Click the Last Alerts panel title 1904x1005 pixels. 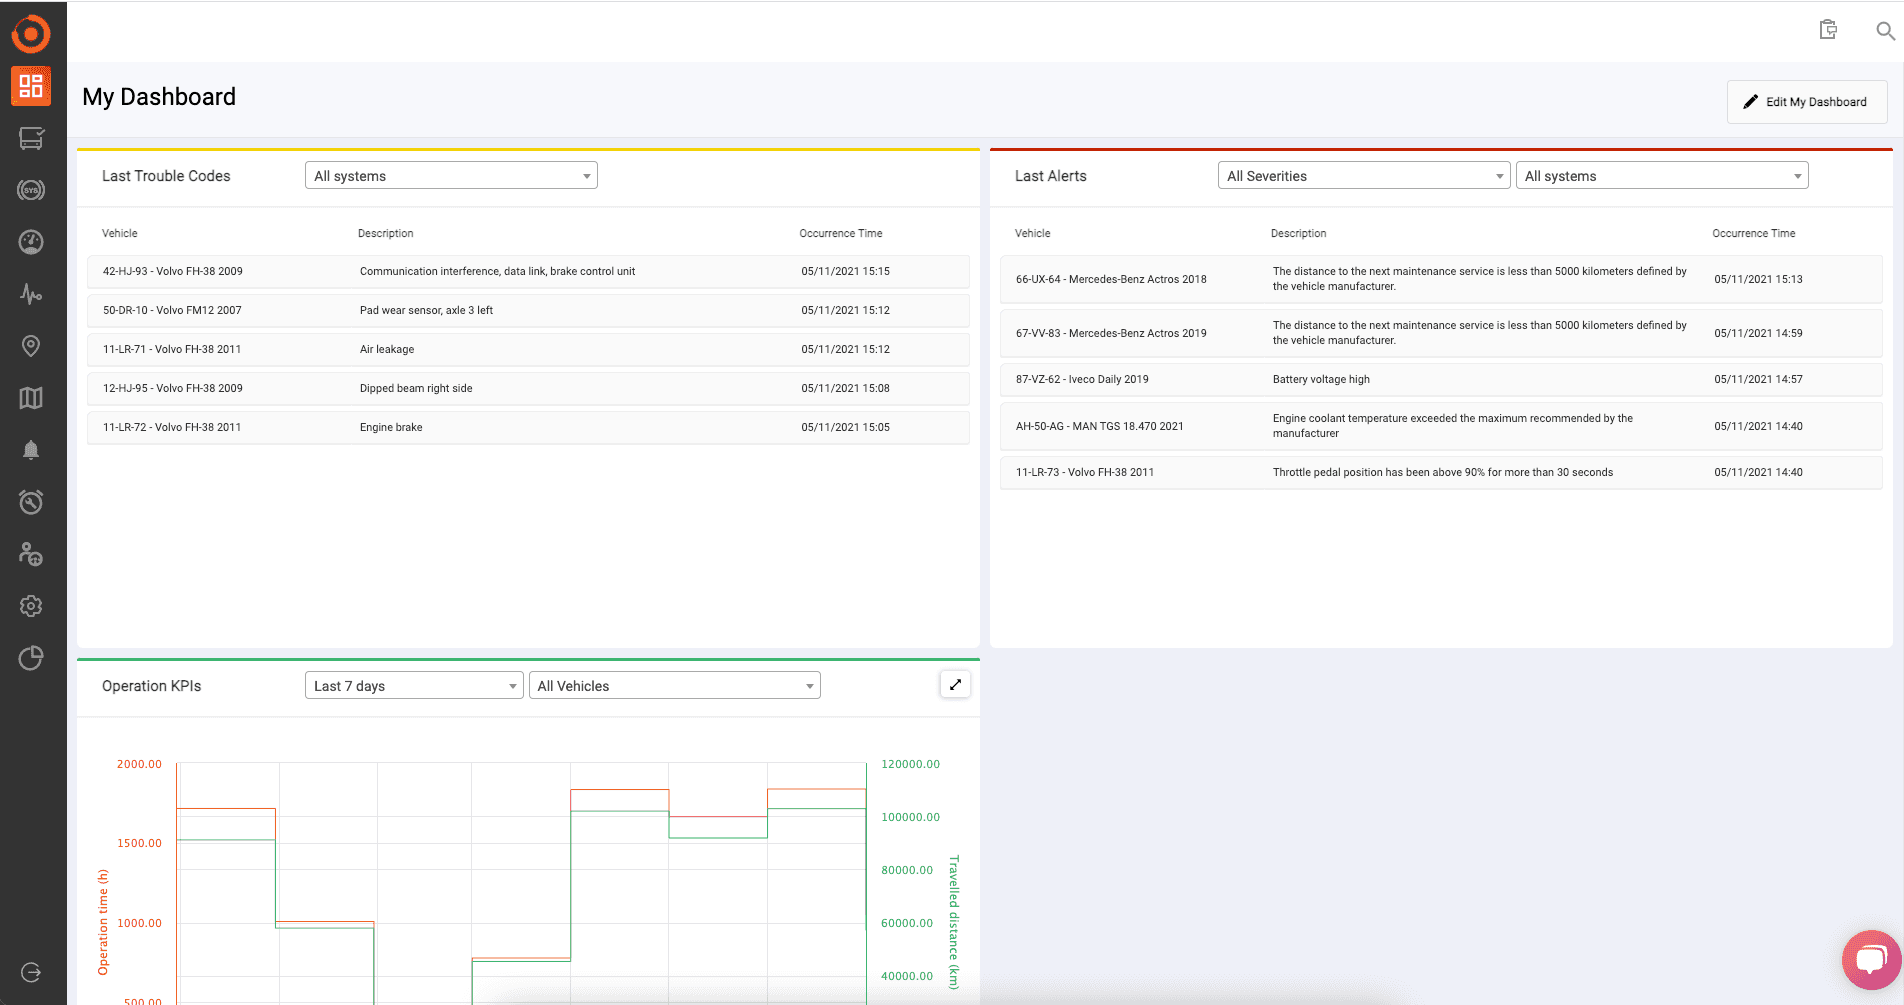pyautogui.click(x=1050, y=176)
